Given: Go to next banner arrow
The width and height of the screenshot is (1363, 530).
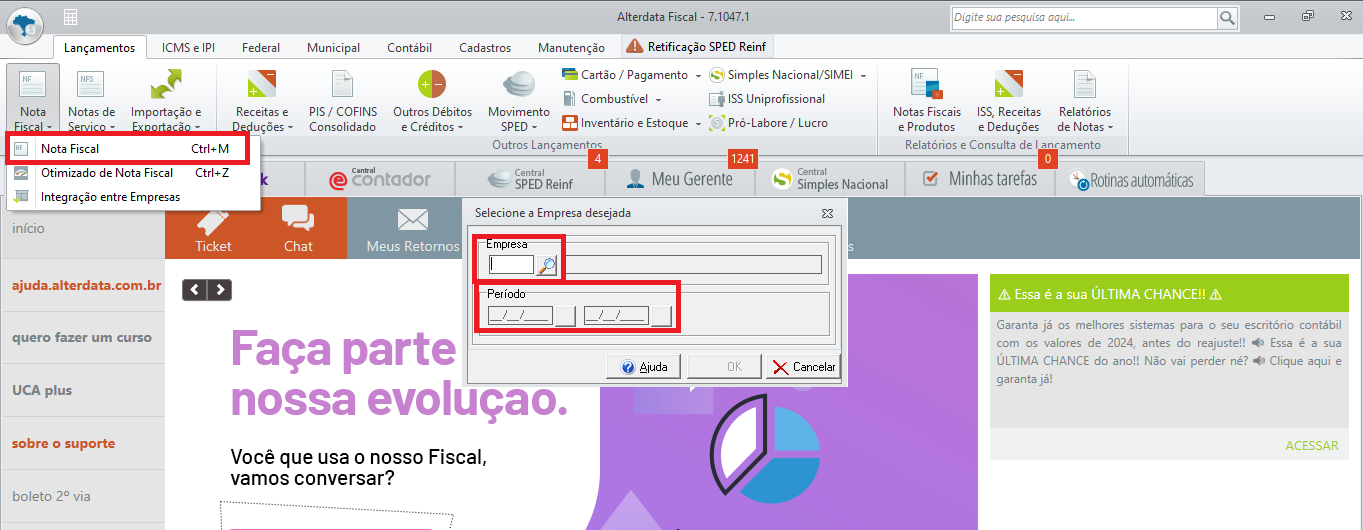Looking at the screenshot, I should click(219, 290).
